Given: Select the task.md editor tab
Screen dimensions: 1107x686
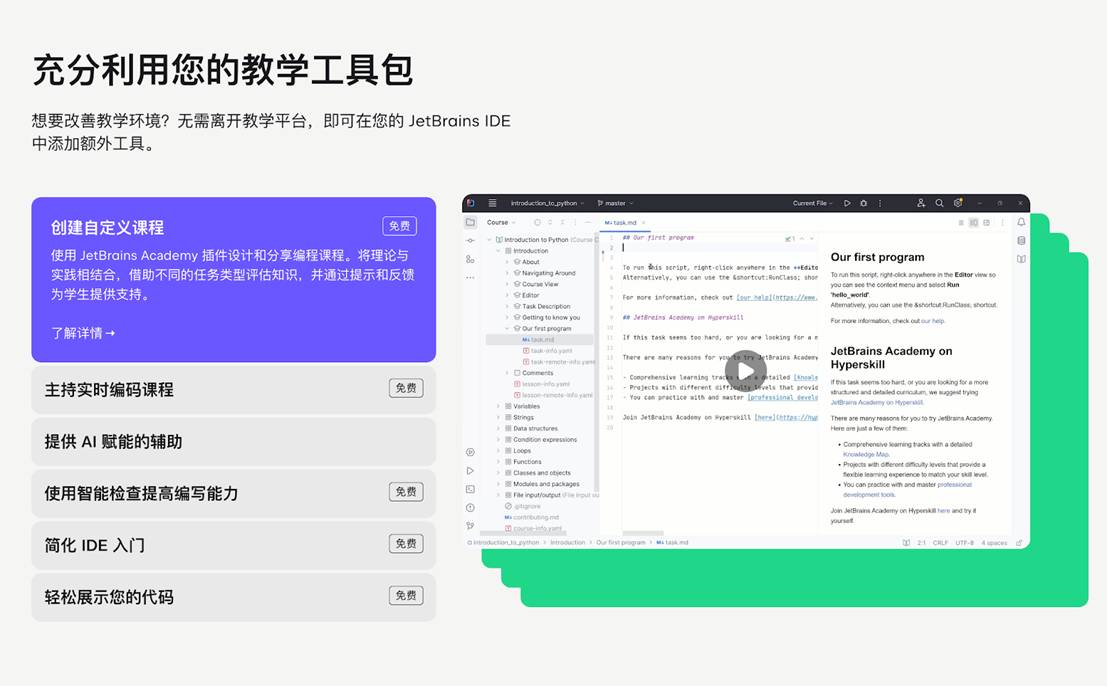Looking at the screenshot, I should [x=624, y=222].
